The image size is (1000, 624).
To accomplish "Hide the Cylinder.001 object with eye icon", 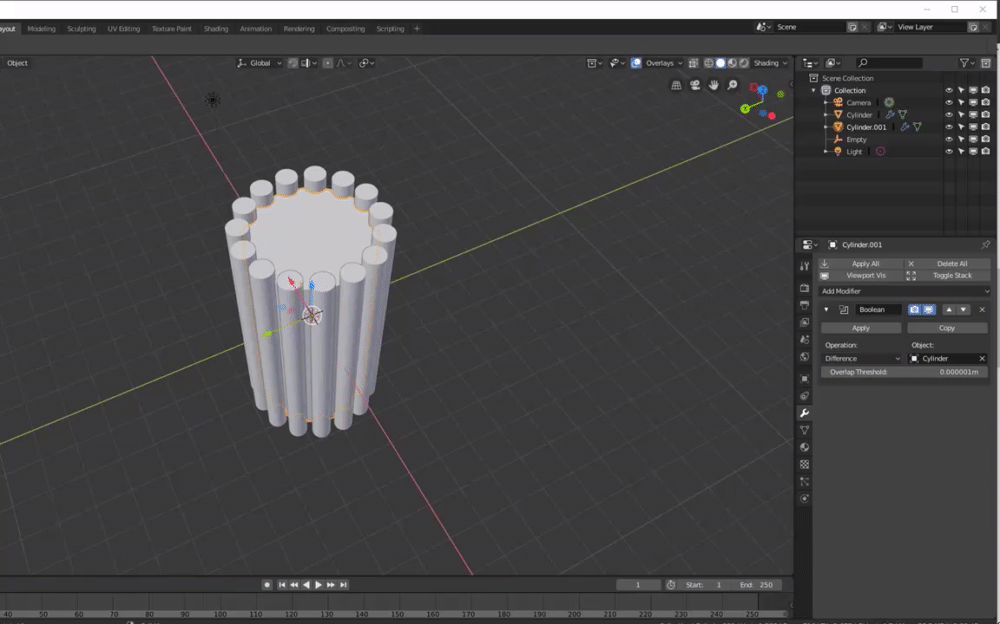I will pos(949,127).
